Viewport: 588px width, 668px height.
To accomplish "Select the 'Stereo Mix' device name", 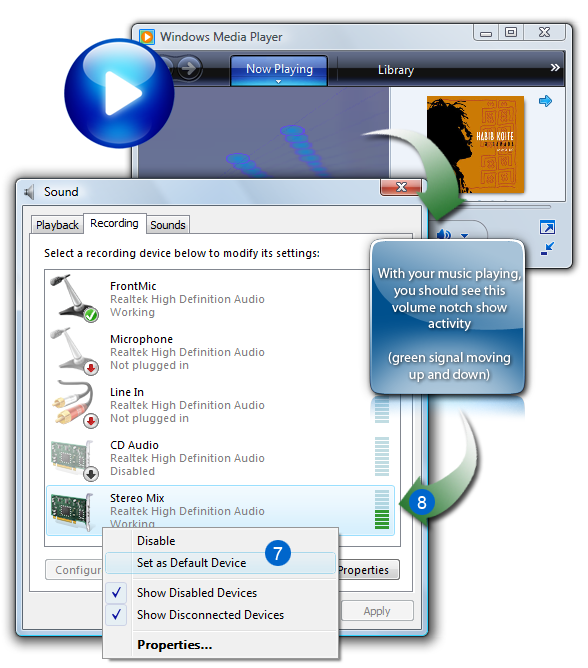I will 137,498.
